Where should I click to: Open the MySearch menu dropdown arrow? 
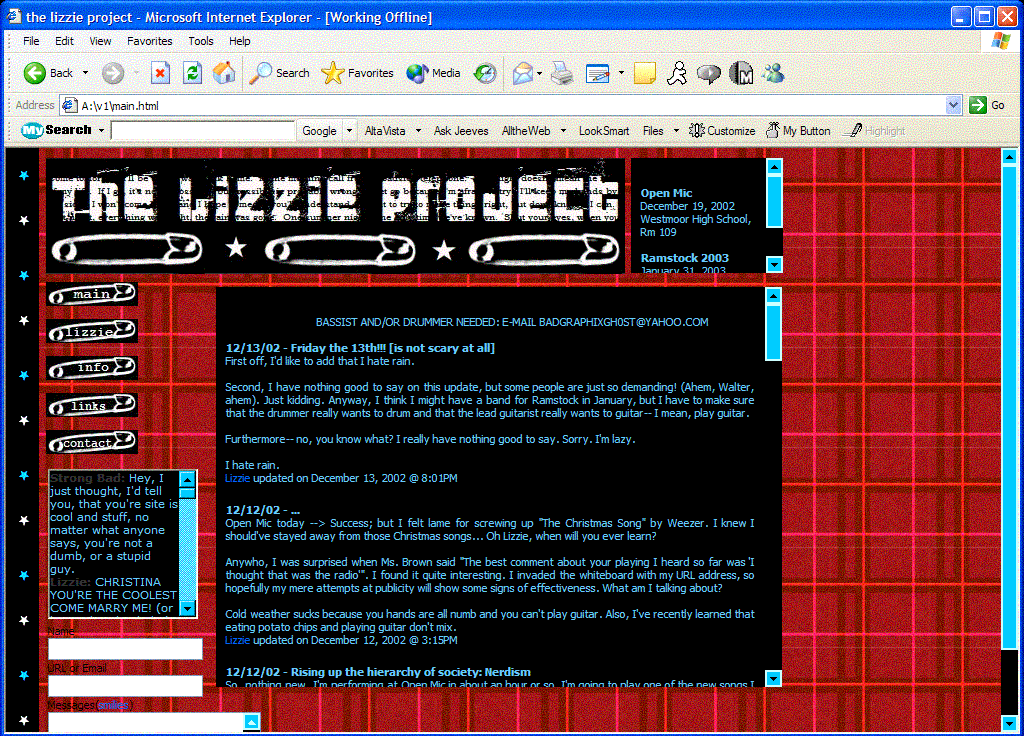pyautogui.click(x=101, y=131)
